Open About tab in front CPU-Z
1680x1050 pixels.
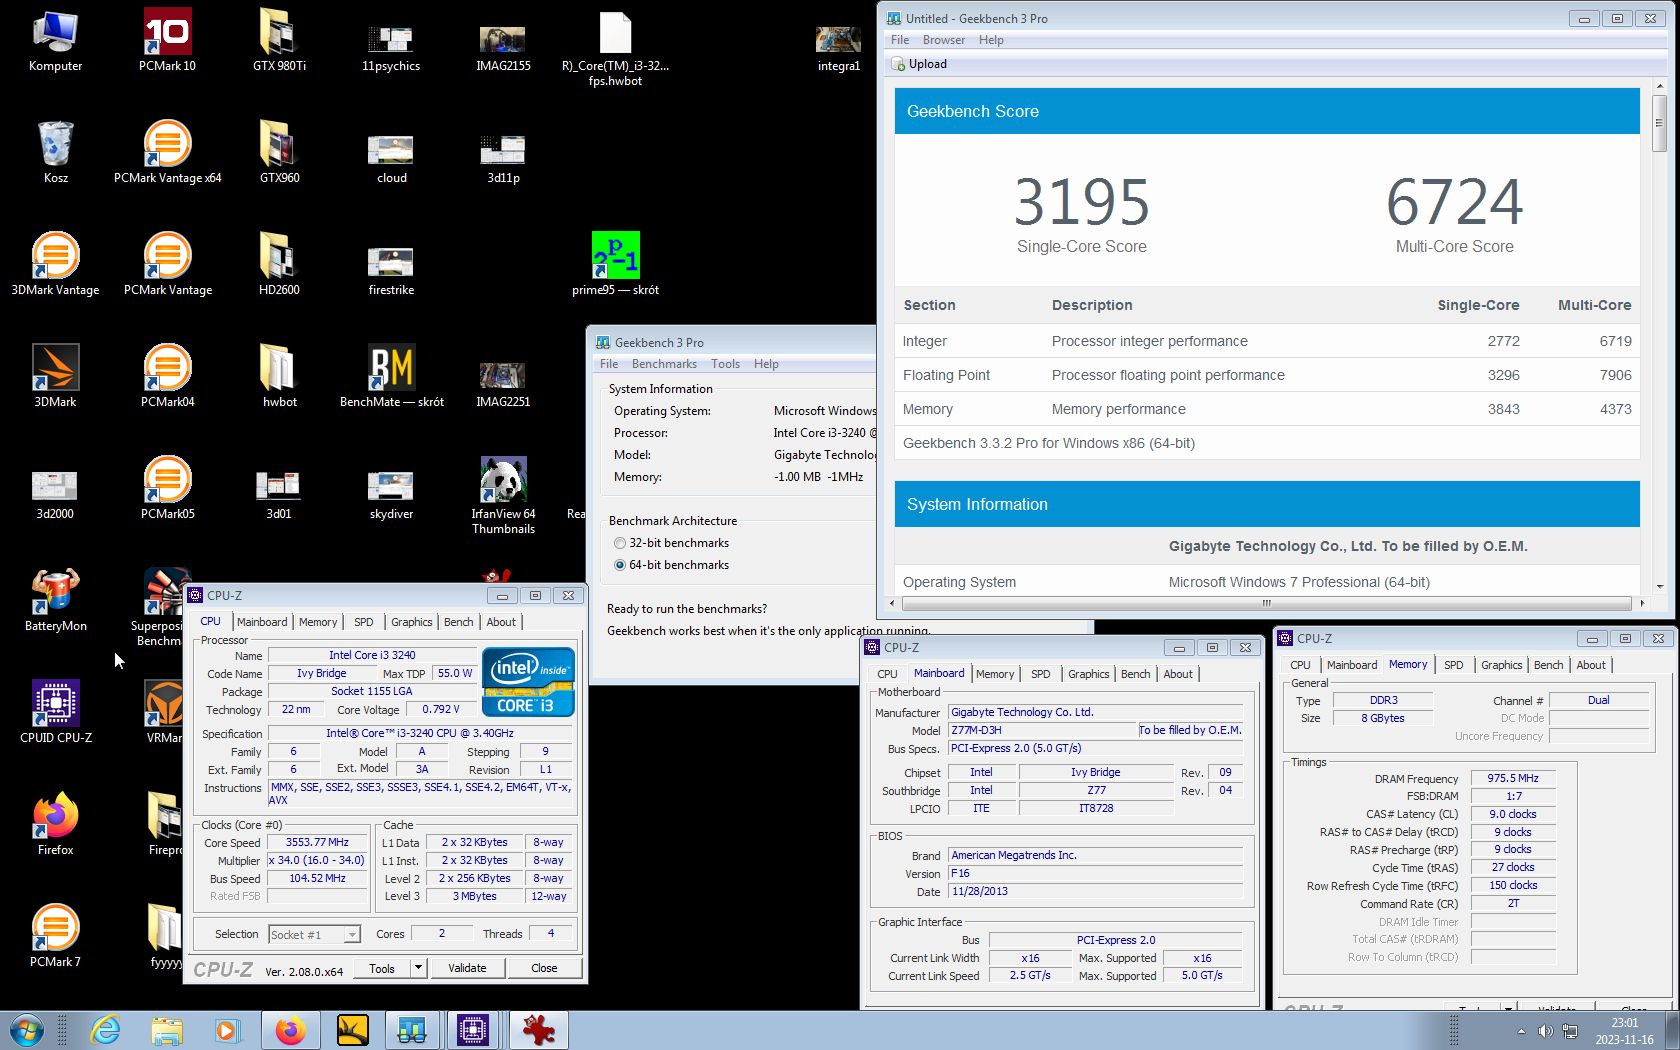[x=501, y=622]
